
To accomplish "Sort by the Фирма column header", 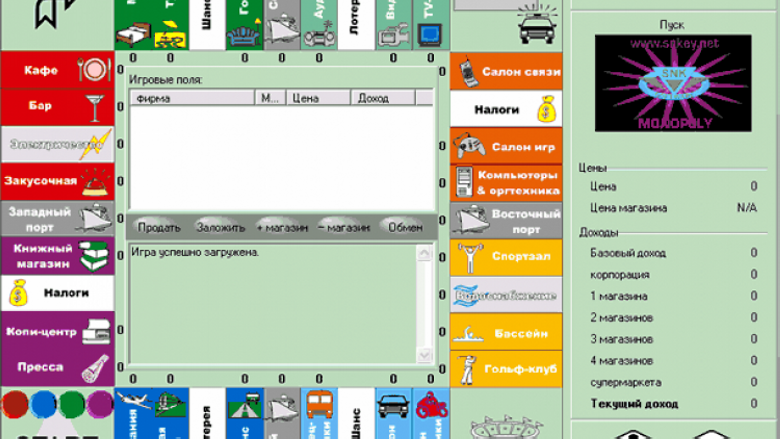I will point(193,98).
